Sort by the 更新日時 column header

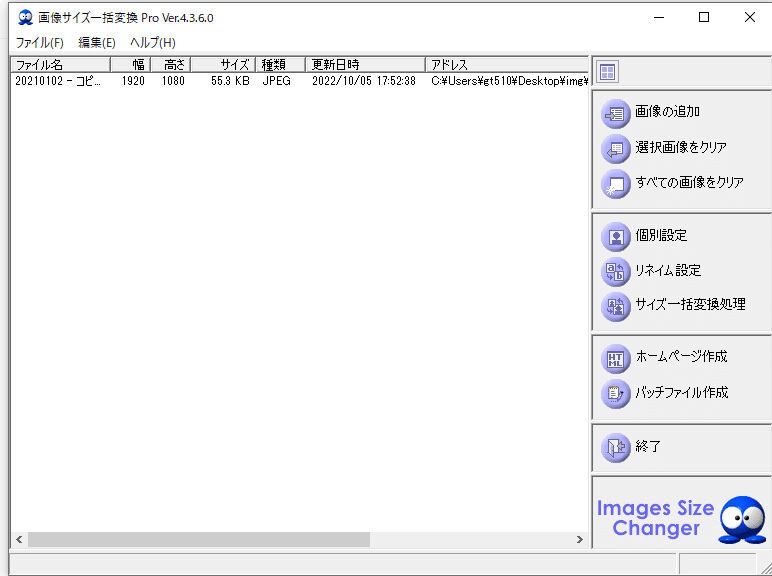365,64
